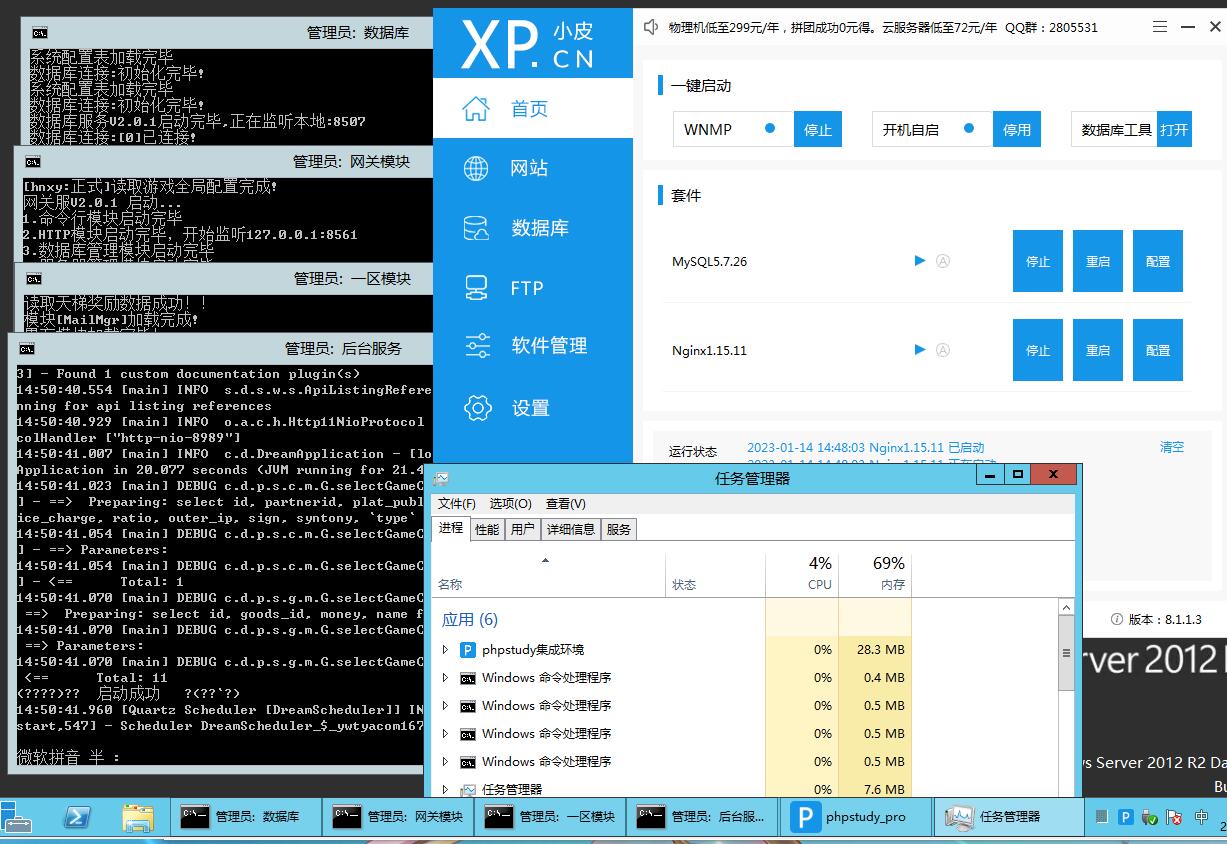Restart the MySQL5.7.26 service
Image resolution: width=1227 pixels, height=844 pixels.
[x=1098, y=261]
